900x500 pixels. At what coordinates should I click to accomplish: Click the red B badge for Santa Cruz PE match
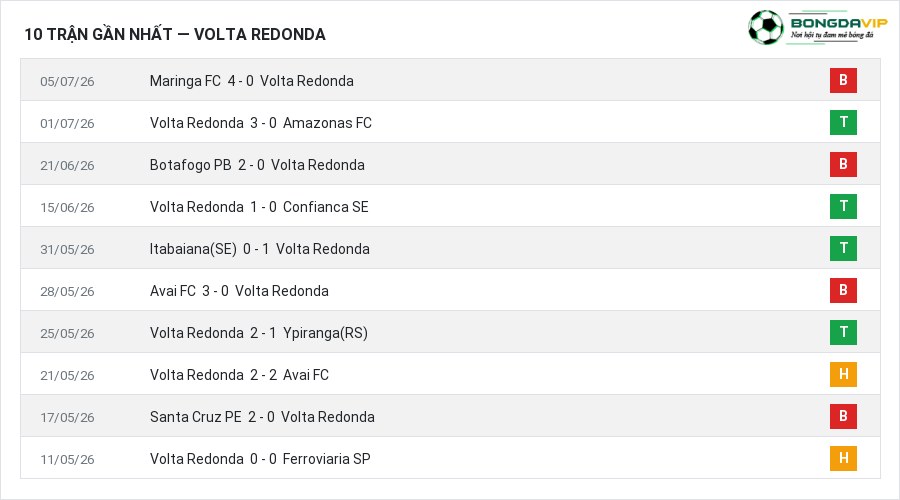[x=843, y=416]
